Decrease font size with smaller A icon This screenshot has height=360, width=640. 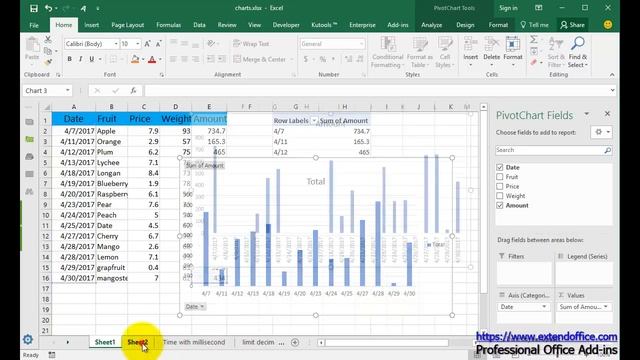pos(158,44)
